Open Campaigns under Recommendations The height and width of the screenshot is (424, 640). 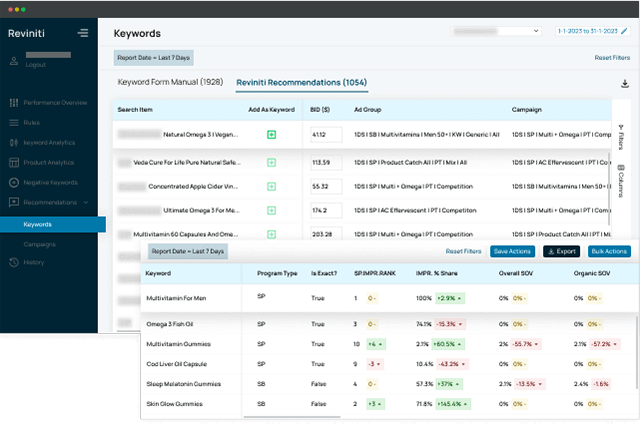40,244
